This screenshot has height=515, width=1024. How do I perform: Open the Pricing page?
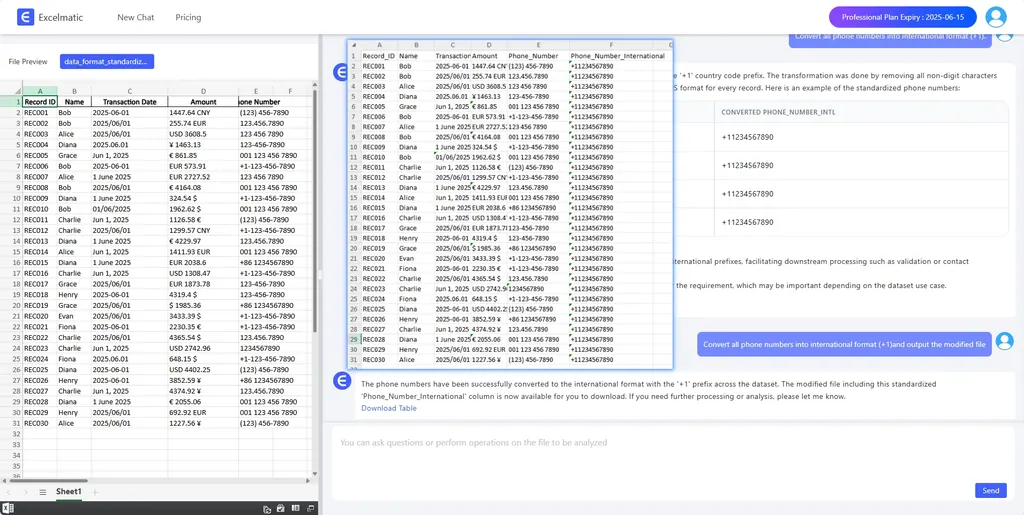click(x=188, y=17)
